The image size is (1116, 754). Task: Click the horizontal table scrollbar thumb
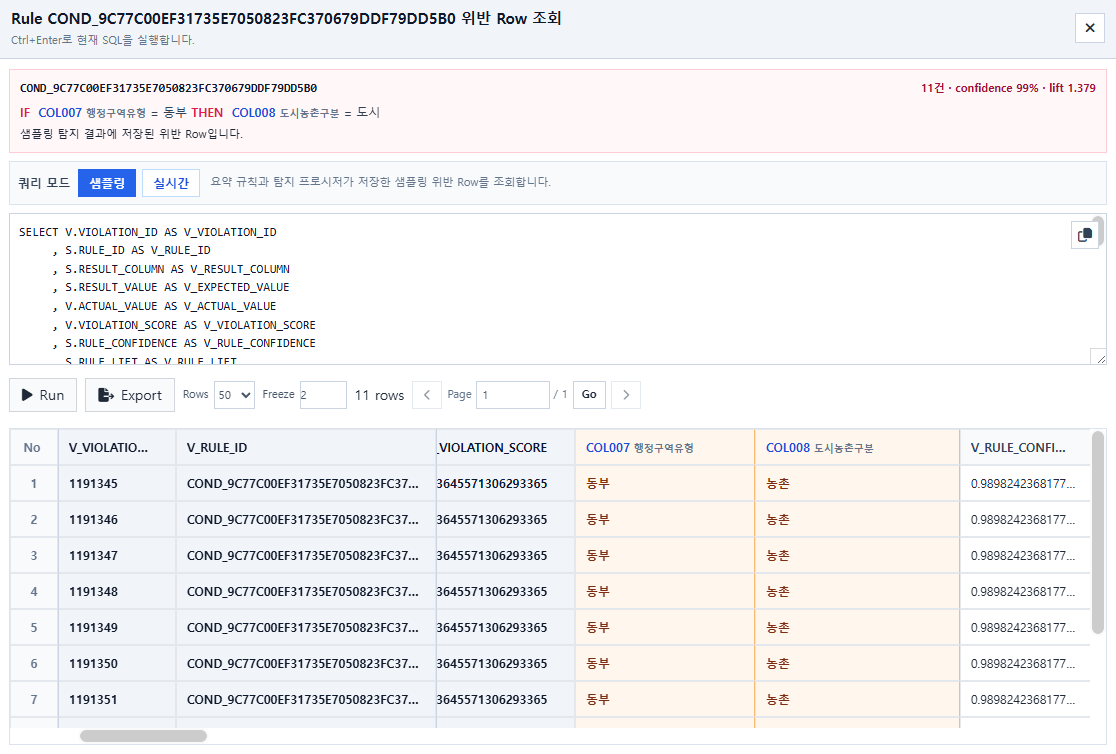(x=143, y=735)
